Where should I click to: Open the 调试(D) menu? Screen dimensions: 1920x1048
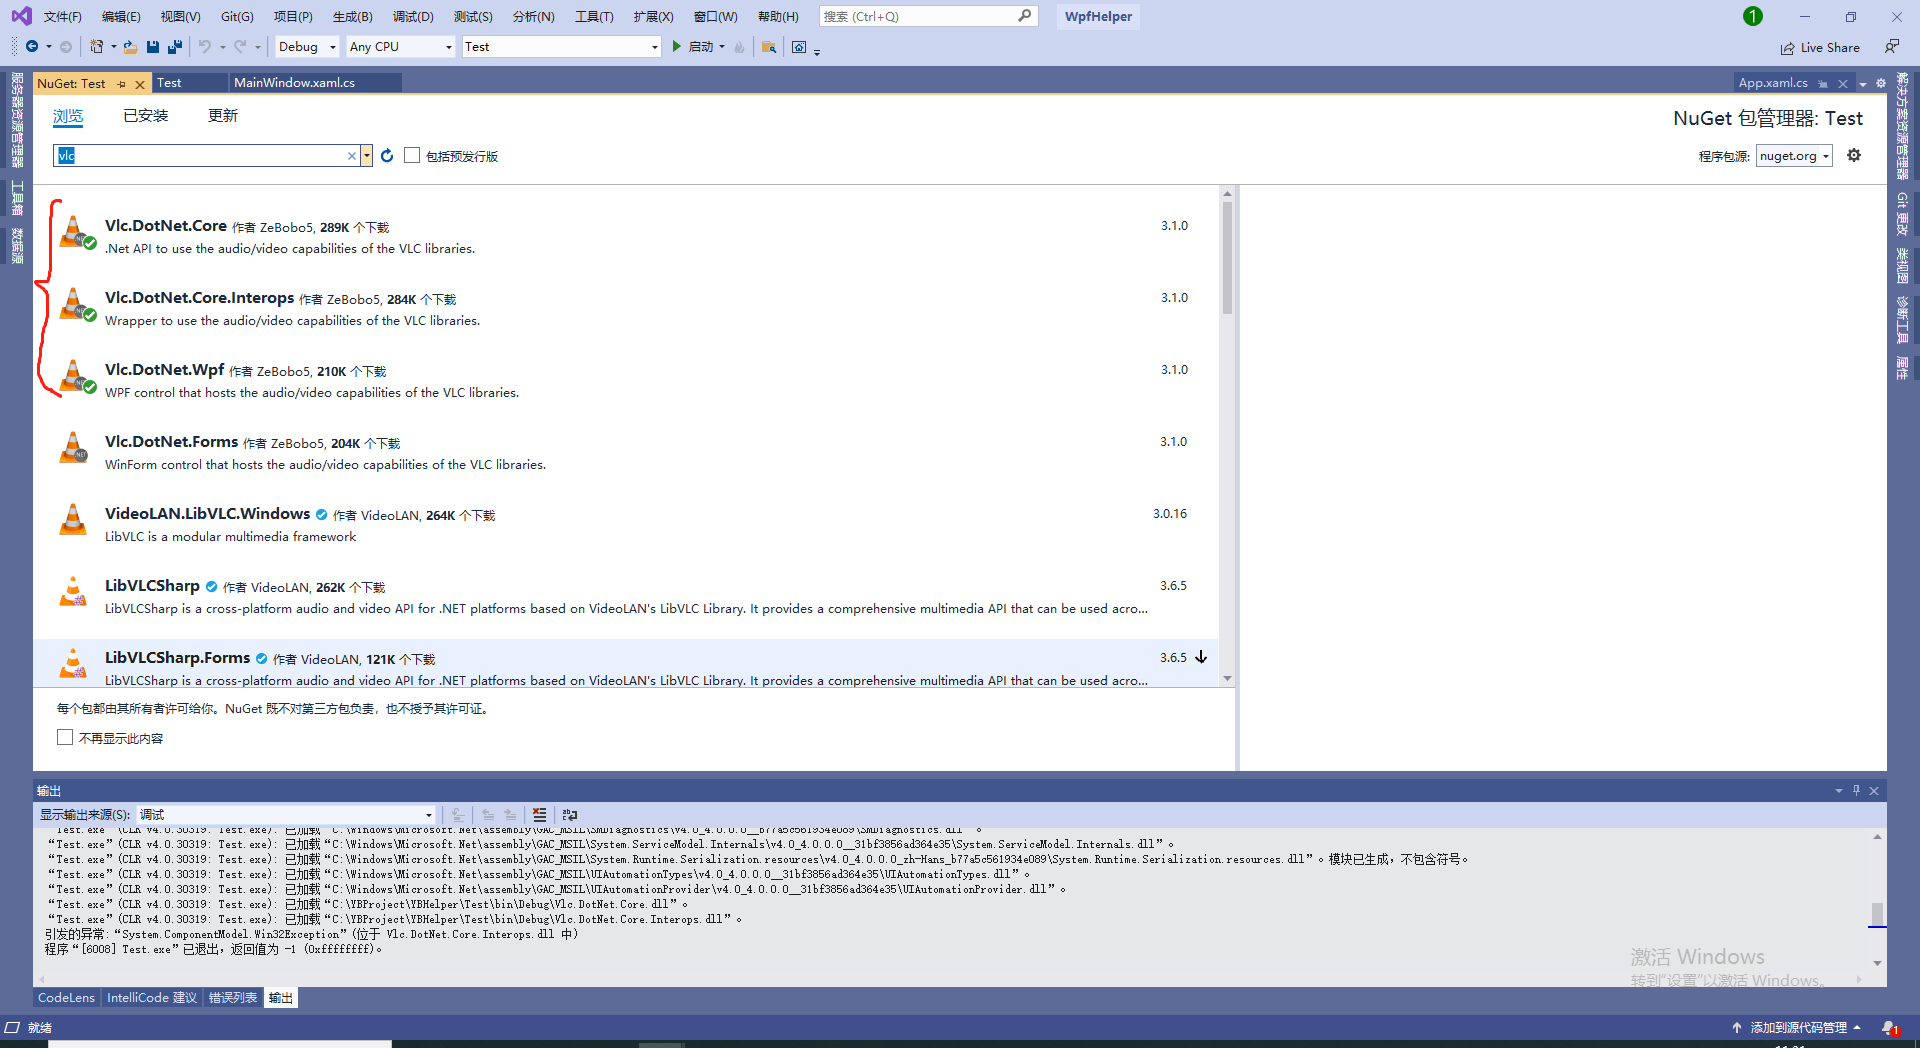coord(414,16)
